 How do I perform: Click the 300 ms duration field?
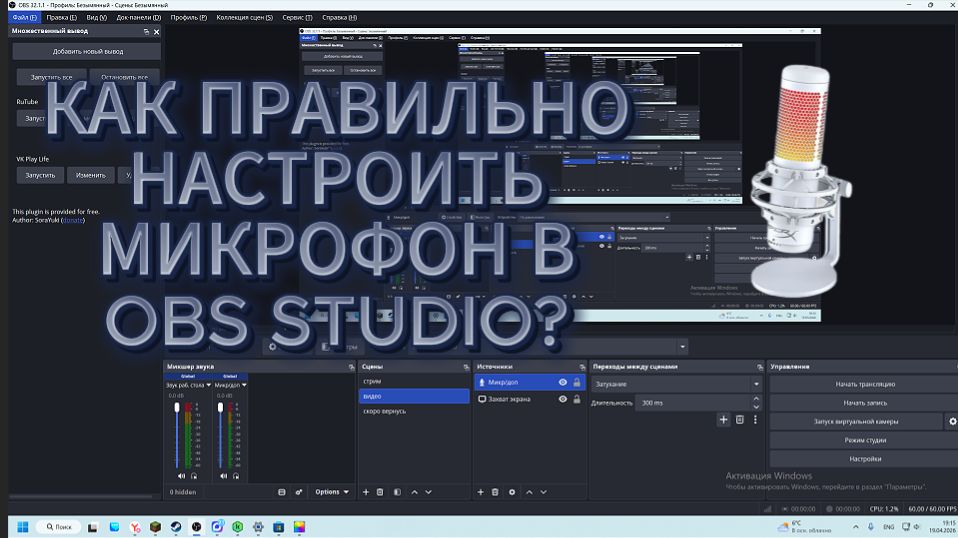(693, 403)
